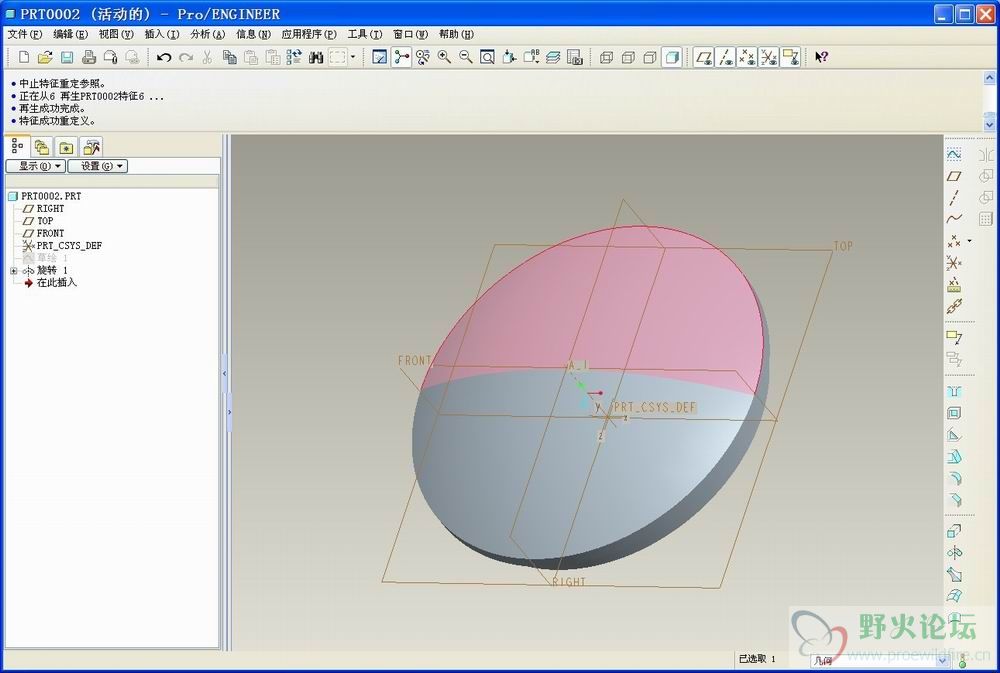The height and width of the screenshot is (673, 1000).
Task: Open the Layers icon in toolbar
Action: tap(553, 57)
